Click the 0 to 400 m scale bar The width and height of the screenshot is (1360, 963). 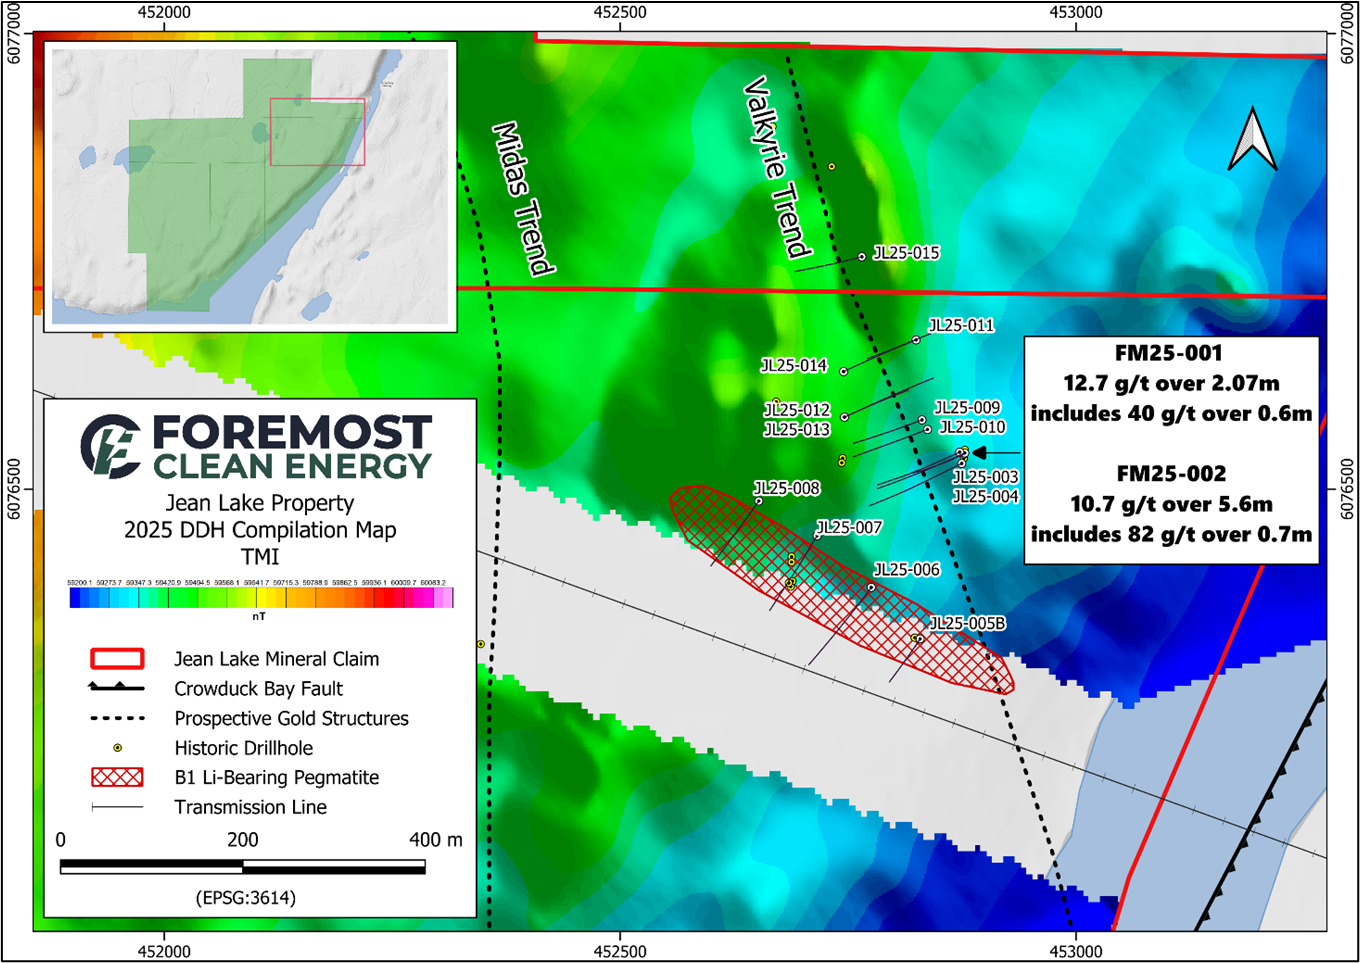coord(243,867)
